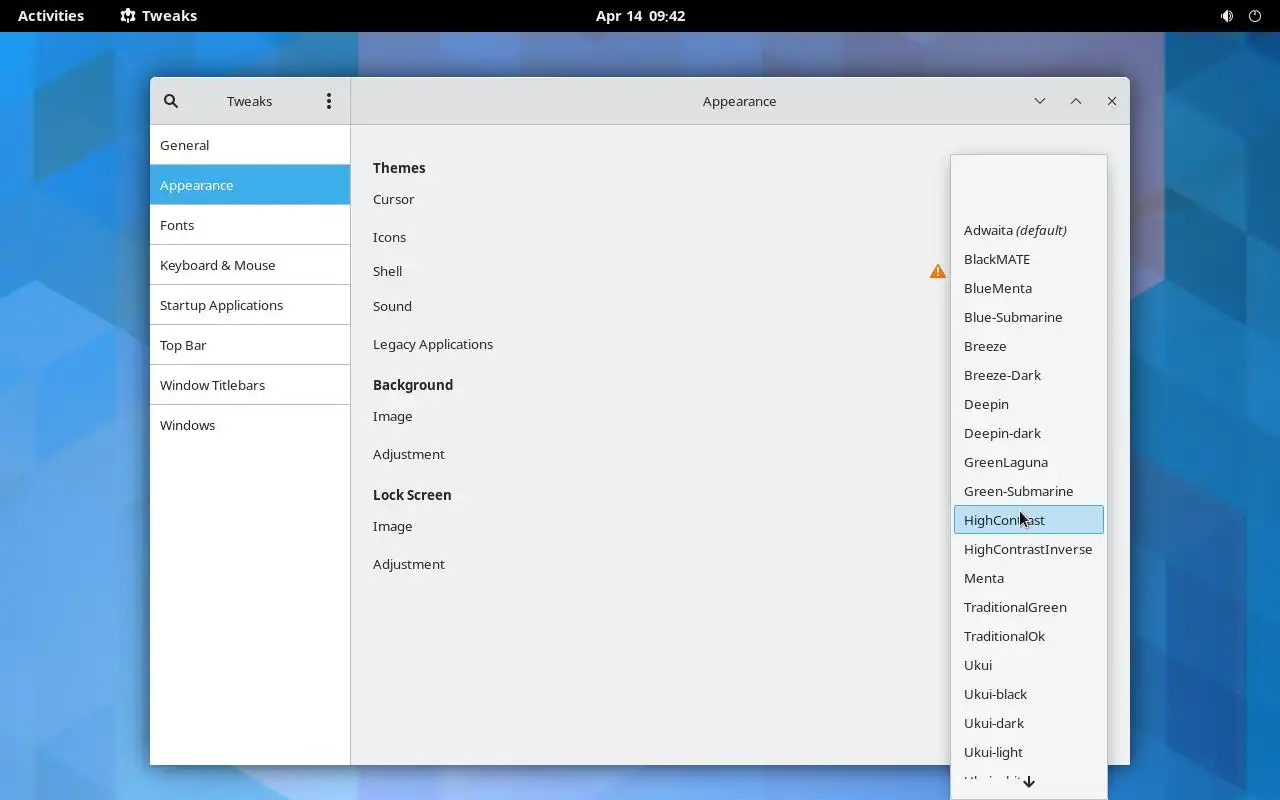Select Ukui-light option
This screenshot has width=1280, height=800.
click(1029, 752)
